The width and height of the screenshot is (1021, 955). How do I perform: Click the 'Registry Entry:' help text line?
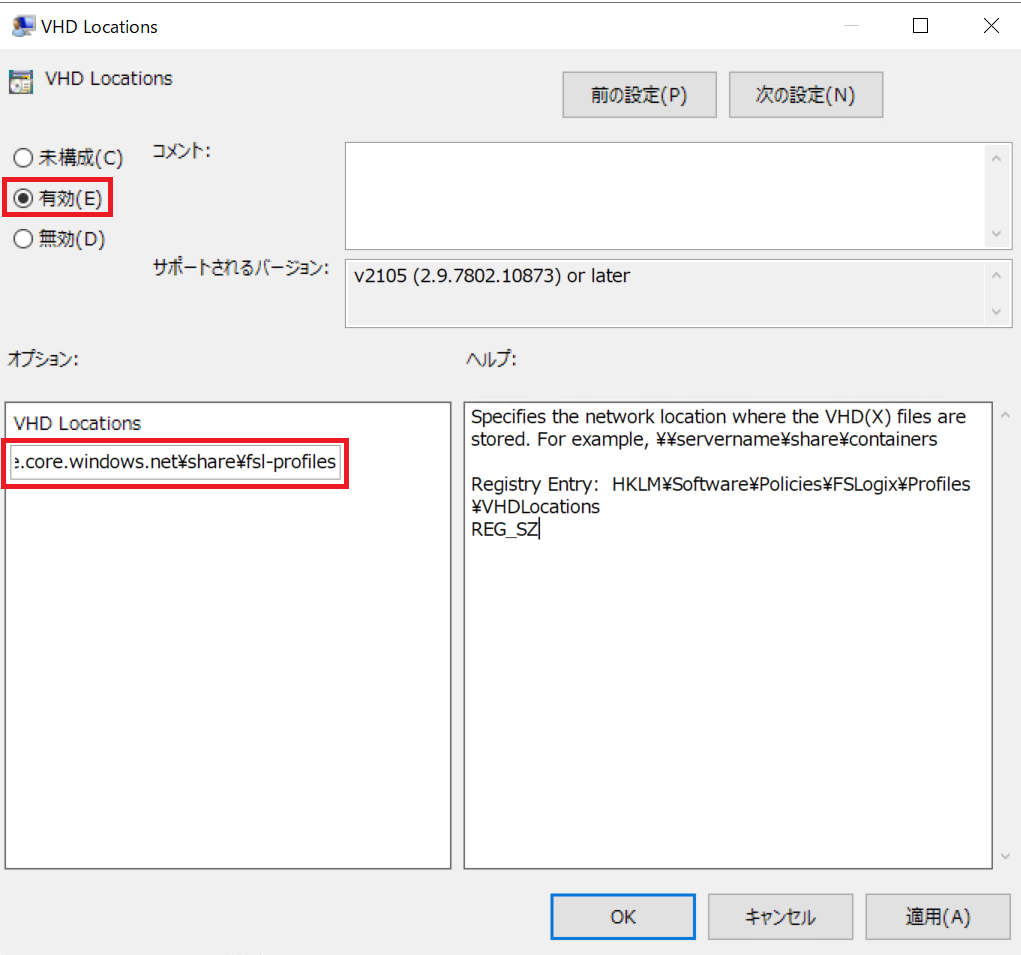[x=721, y=484]
